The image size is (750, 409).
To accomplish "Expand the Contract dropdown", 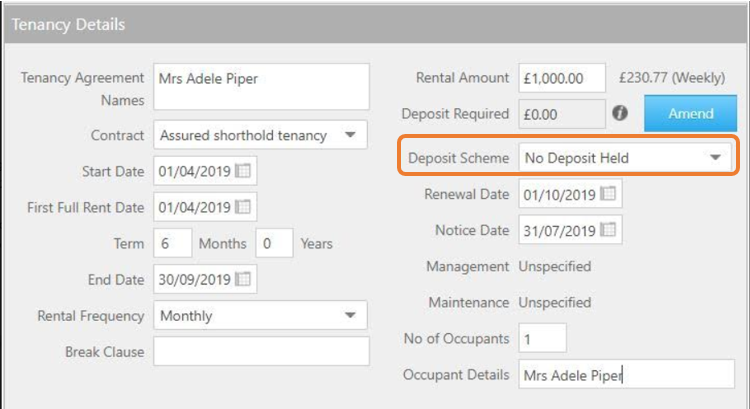I will point(350,135).
